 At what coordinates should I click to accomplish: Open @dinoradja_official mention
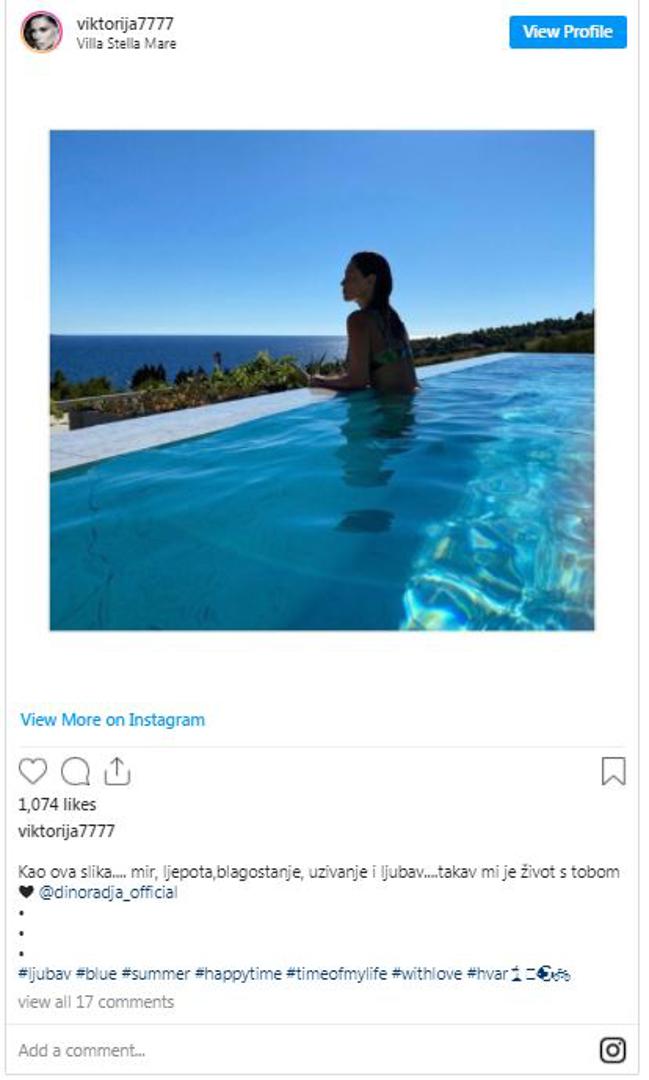pyautogui.click(x=108, y=893)
